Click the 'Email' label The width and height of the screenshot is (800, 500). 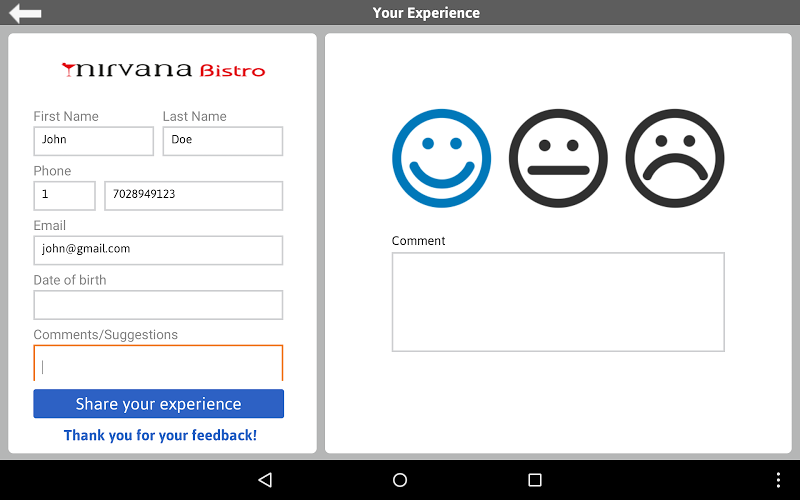pos(49,226)
